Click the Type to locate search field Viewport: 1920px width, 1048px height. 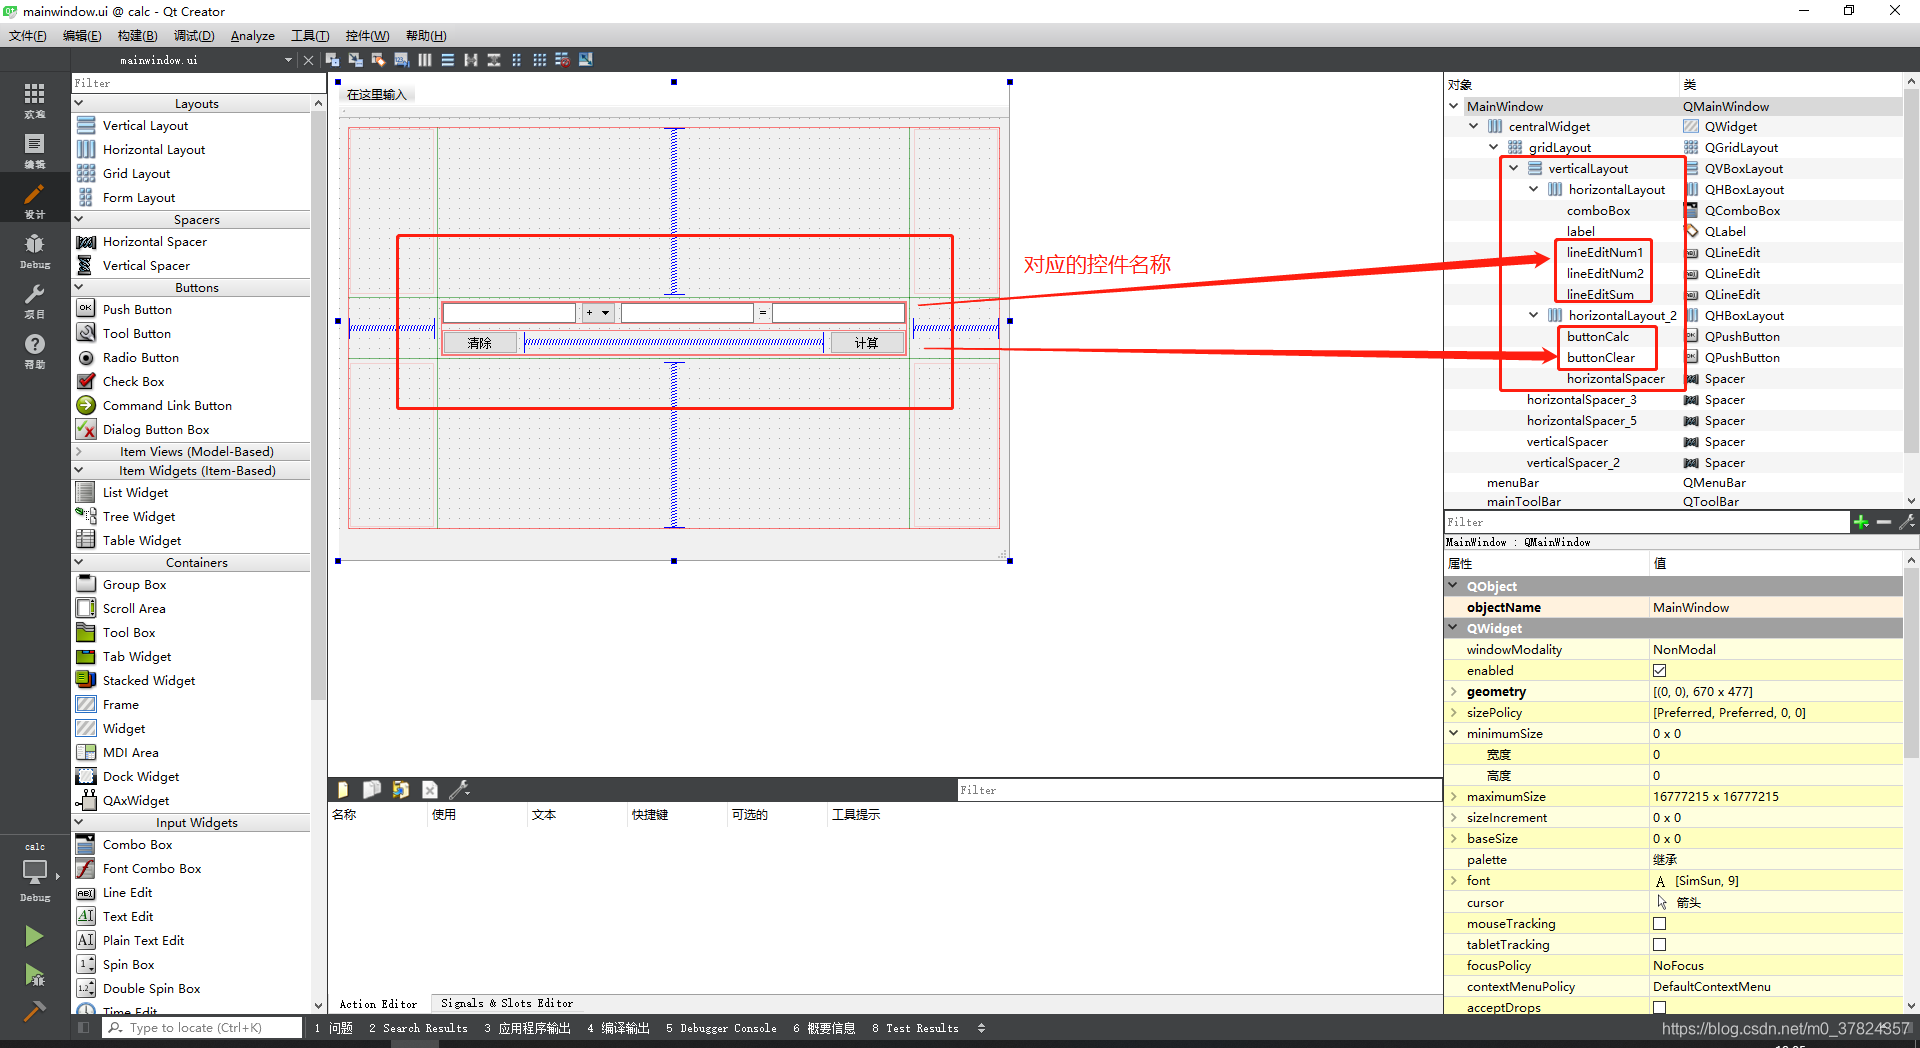coord(203,1028)
